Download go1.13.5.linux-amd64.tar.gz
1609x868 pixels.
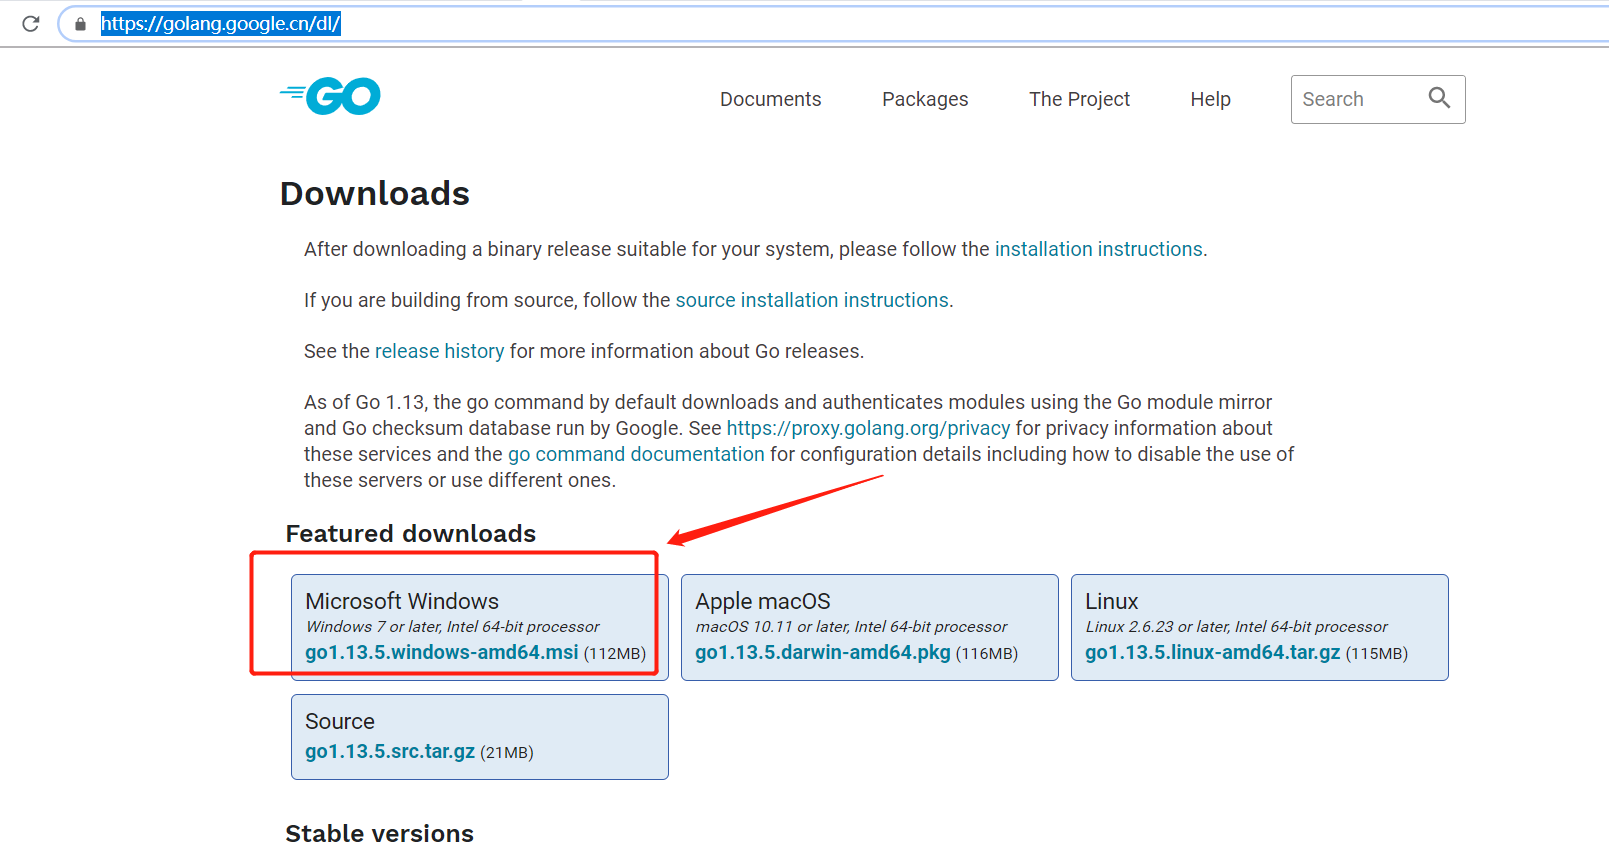pyautogui.click(x=1212, y=652)
